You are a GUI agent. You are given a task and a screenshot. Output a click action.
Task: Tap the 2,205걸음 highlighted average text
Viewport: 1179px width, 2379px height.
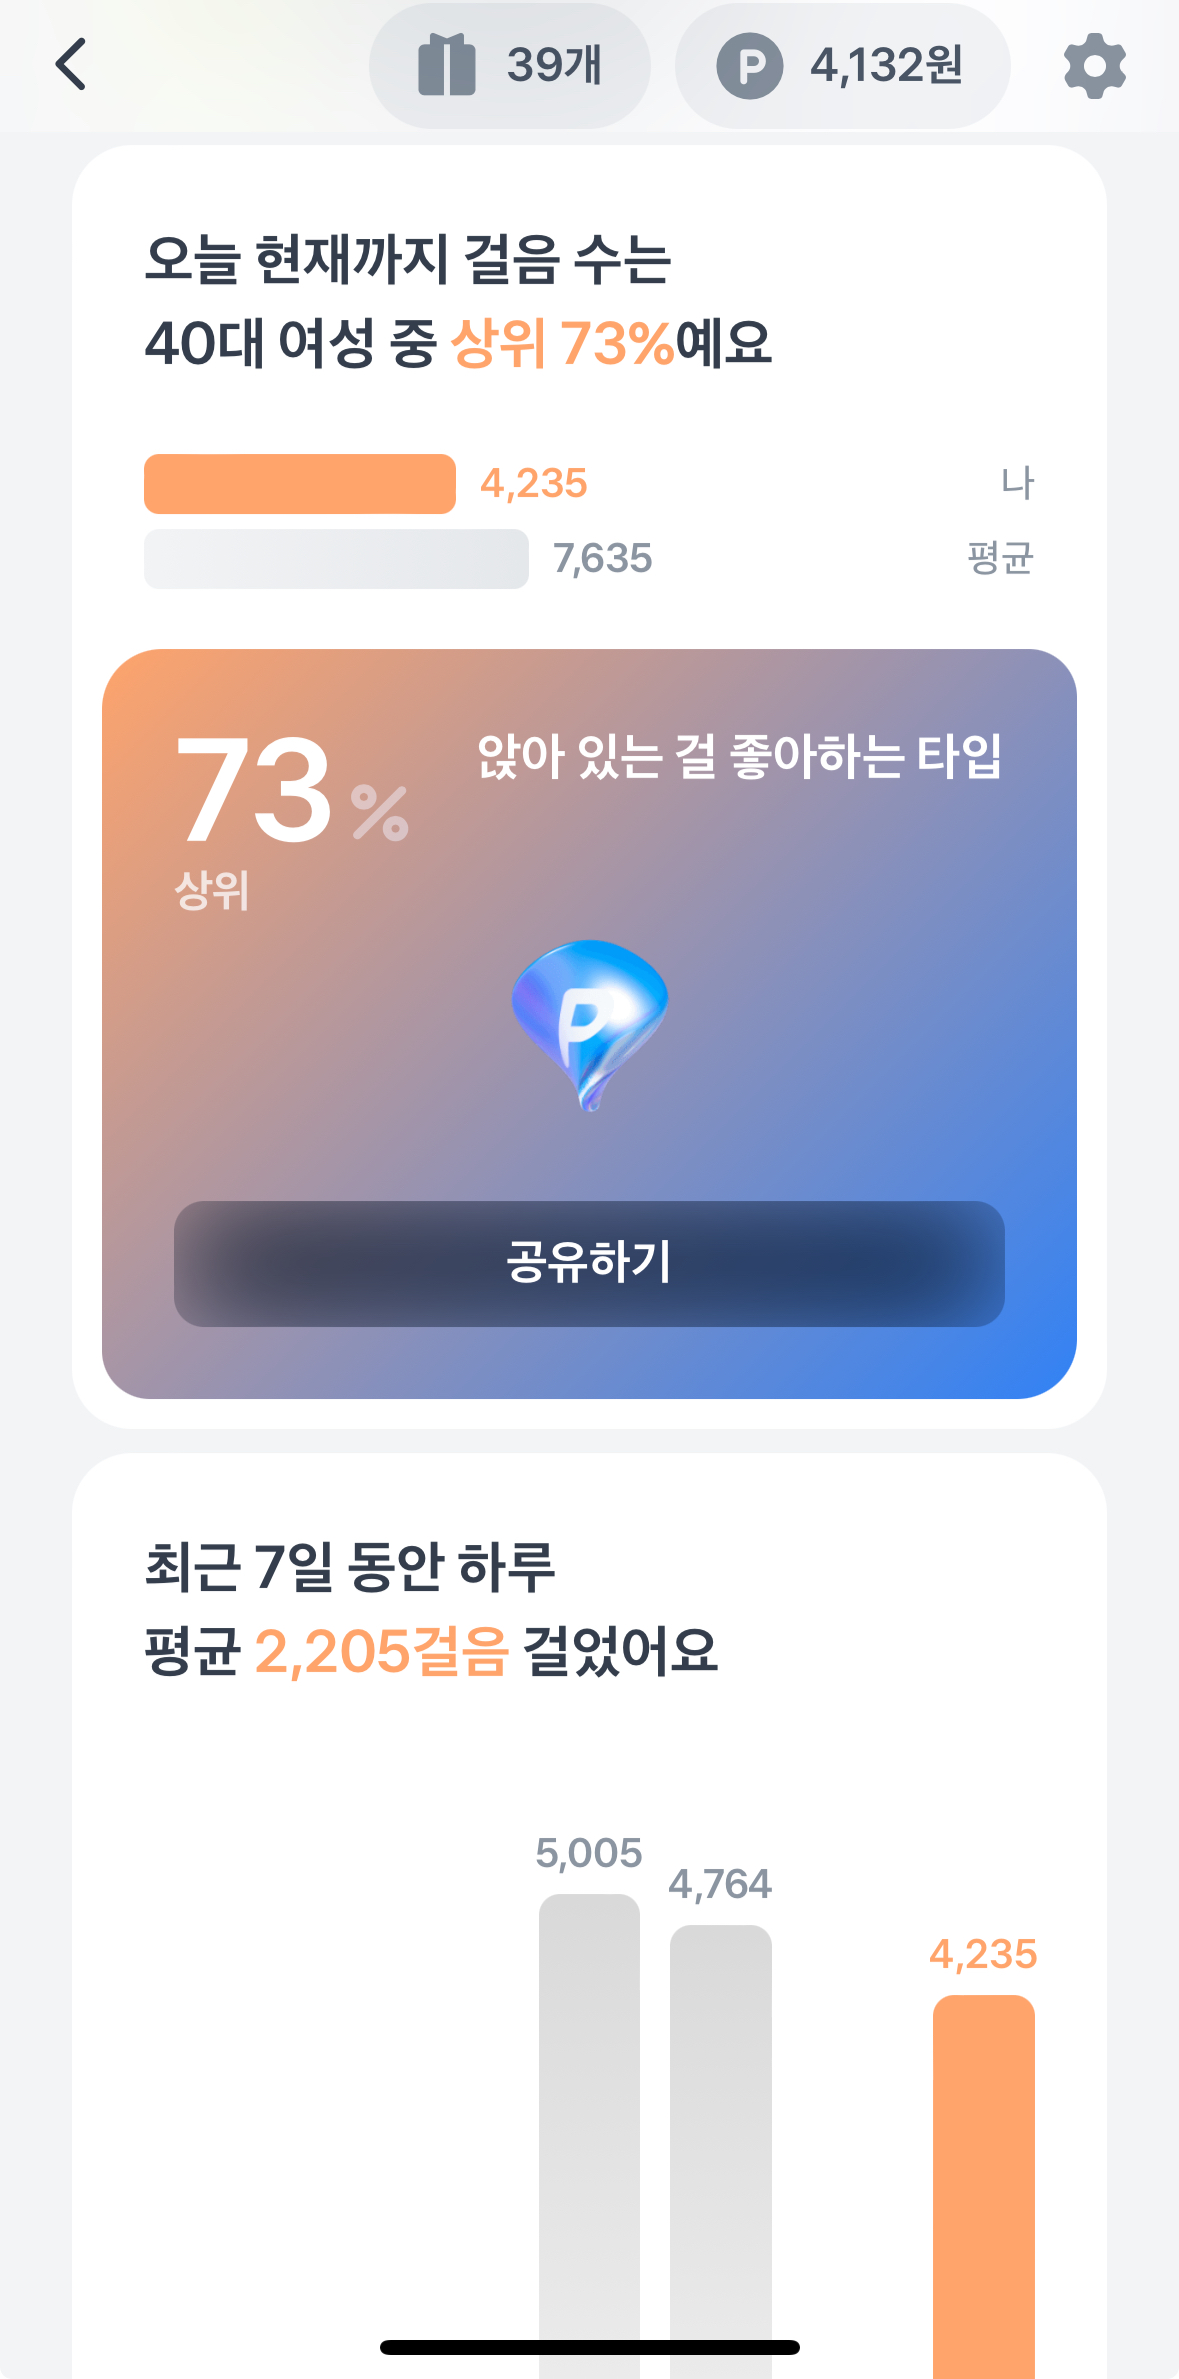pyautogui.click(x=381, y=1651)
